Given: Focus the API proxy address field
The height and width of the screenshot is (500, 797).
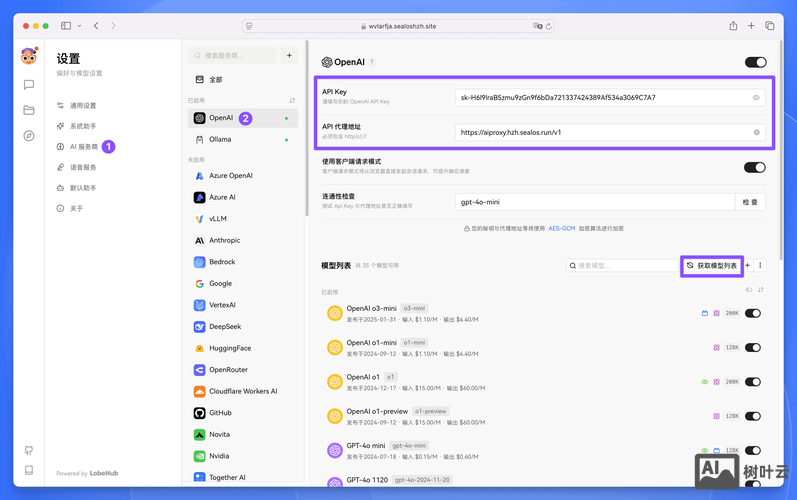Looking at the screenshot, I should [x=610, y=133].
